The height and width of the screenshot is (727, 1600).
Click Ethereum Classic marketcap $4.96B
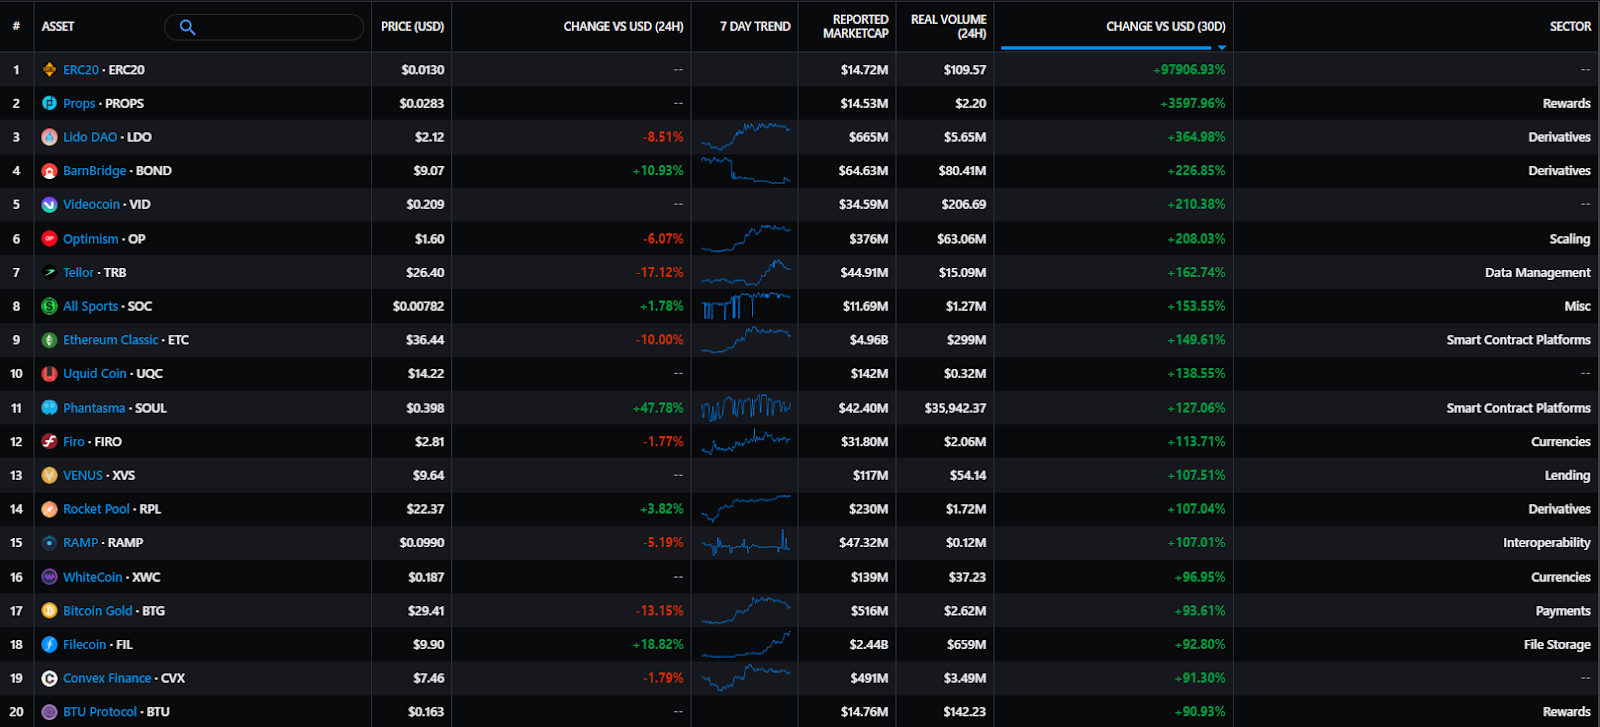click(x=869, y=340)
